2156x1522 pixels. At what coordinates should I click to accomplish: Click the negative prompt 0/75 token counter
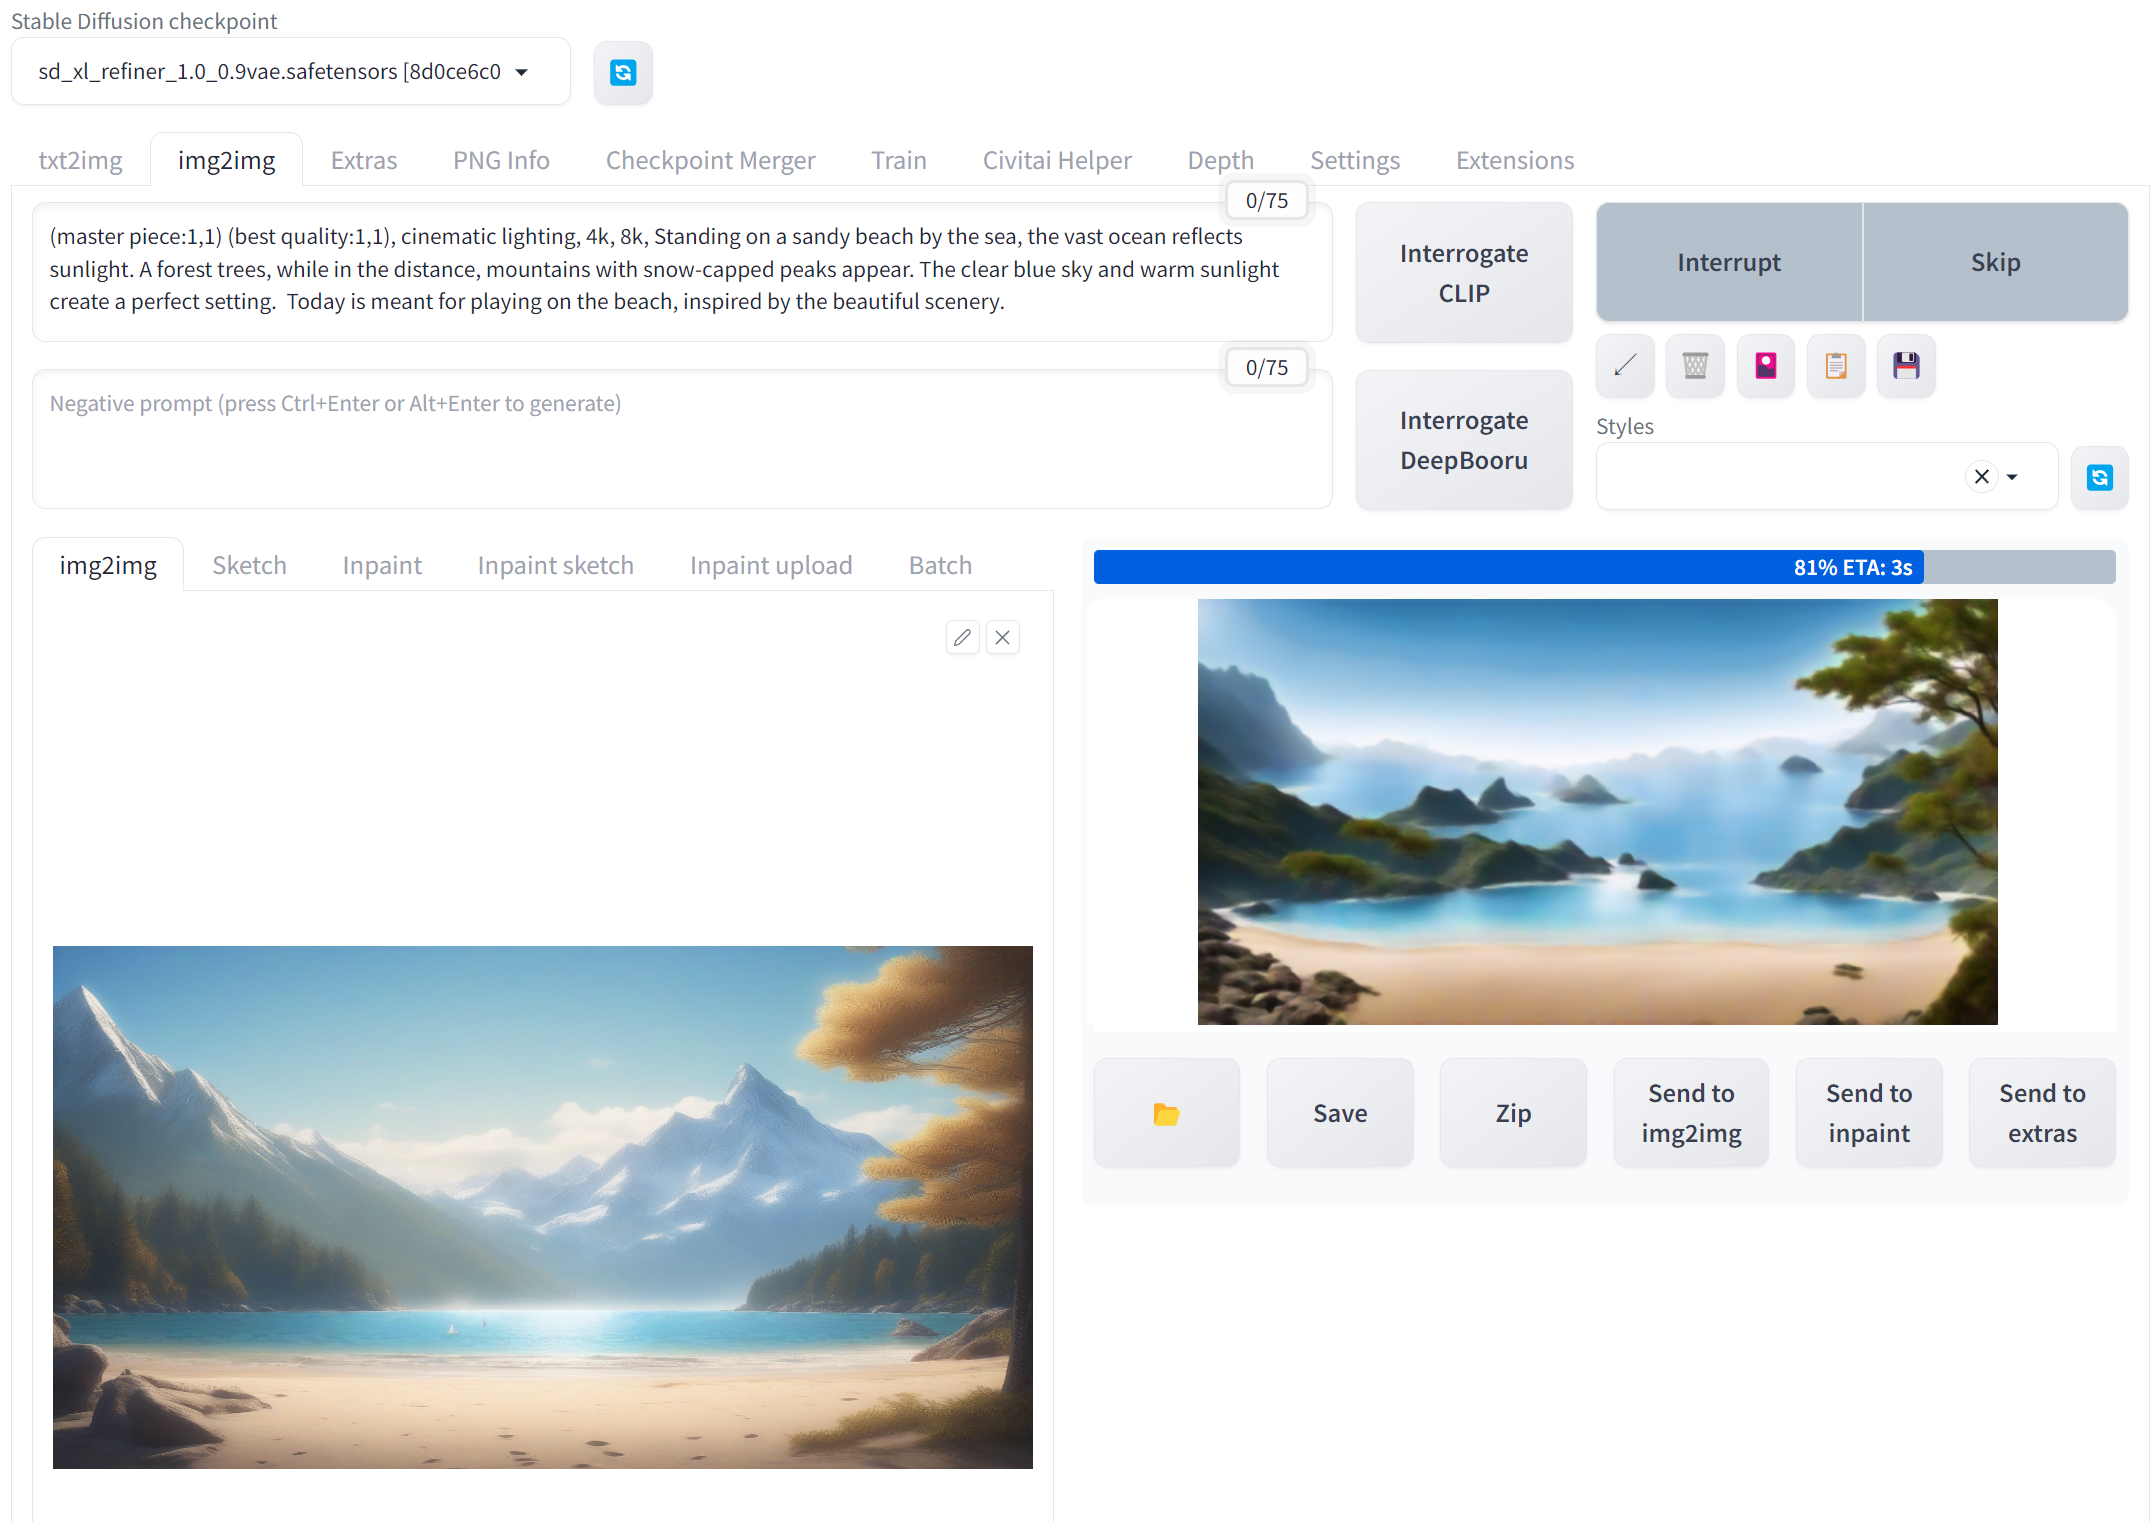(x=1267, y=368)
